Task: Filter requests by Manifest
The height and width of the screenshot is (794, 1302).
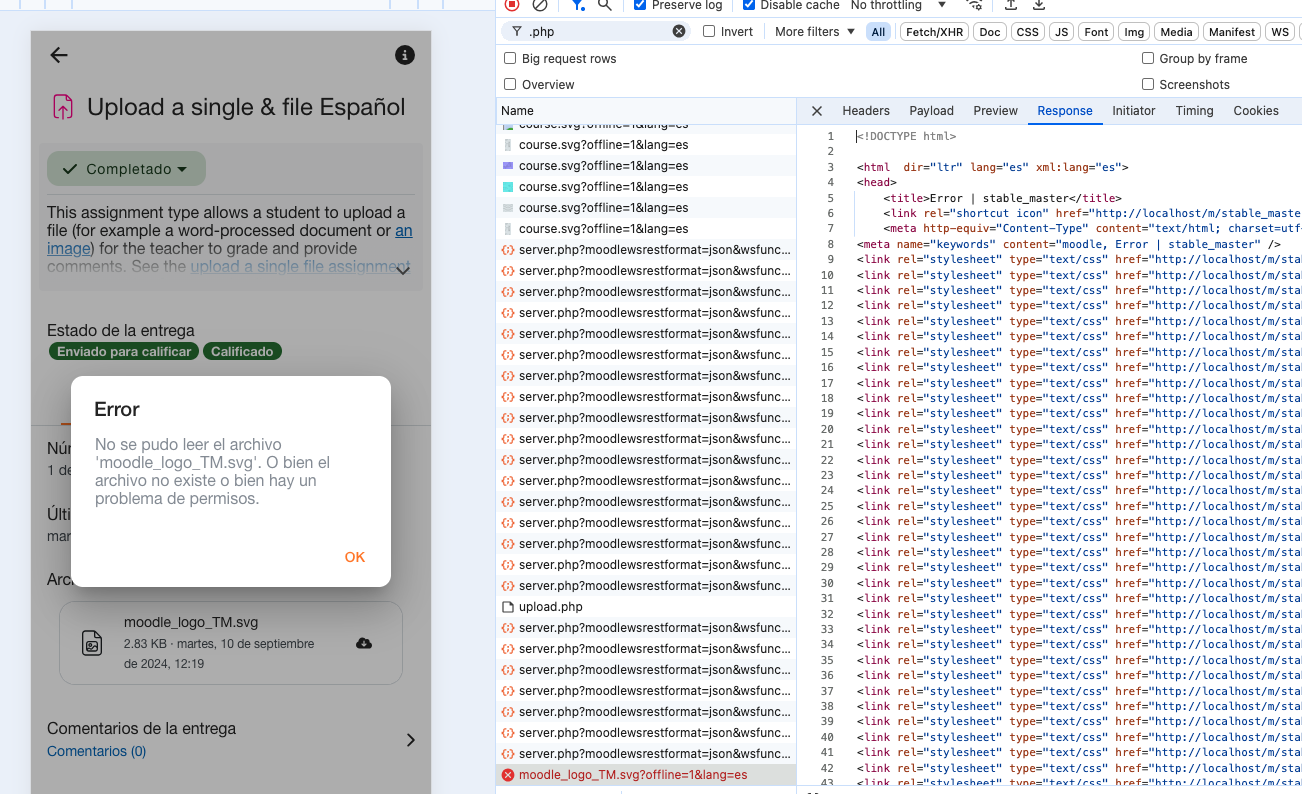Action: 1232,32
